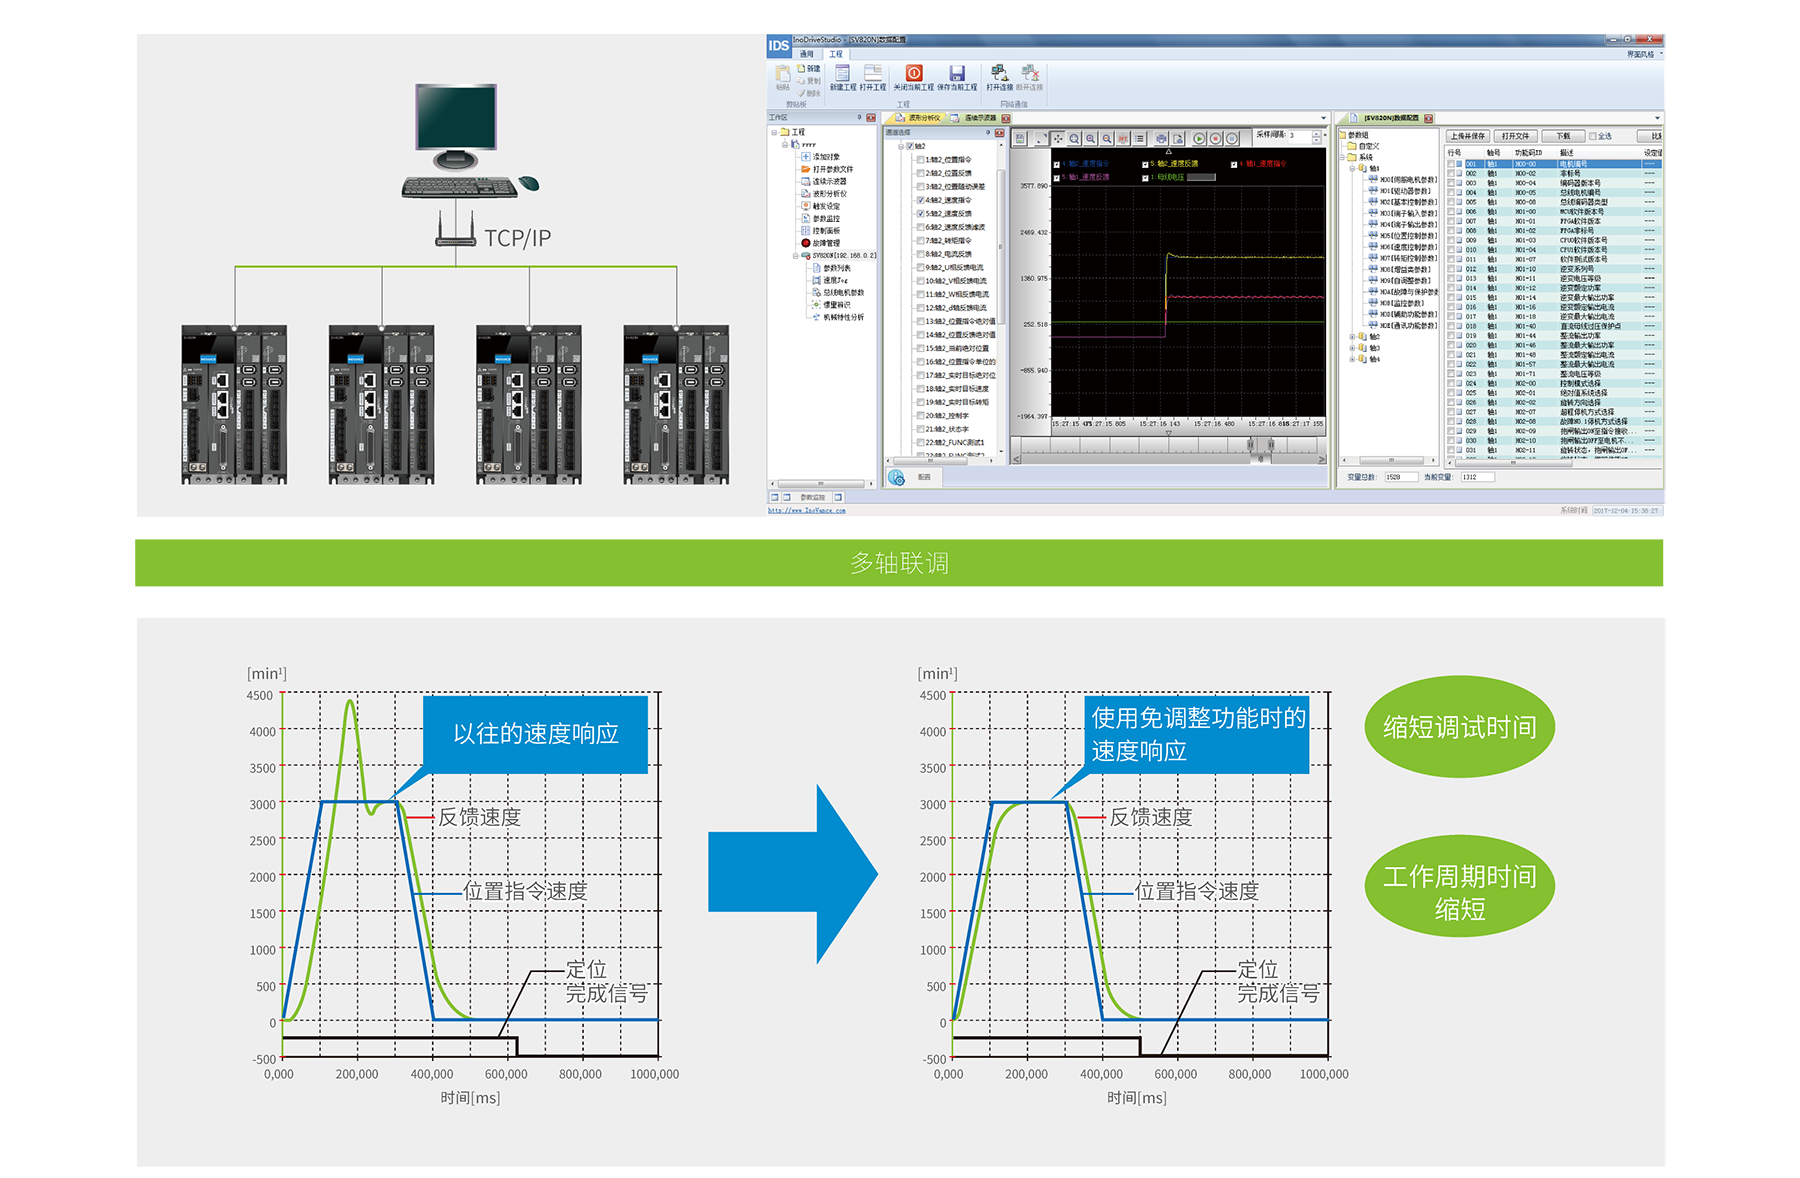Click the print icon in waveform toolbar
Viewport: 1800px width, 1178px height.
[x=1161, y=139]
